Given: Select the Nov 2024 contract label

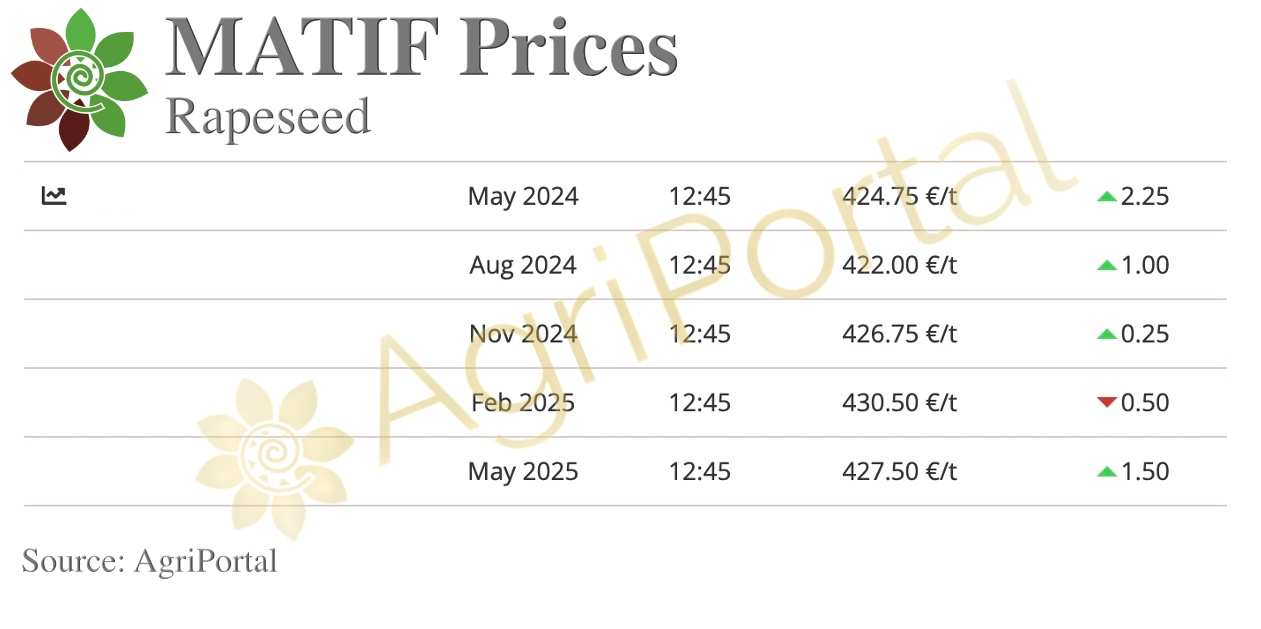Looking at the screenshot, I should (523, 334).
